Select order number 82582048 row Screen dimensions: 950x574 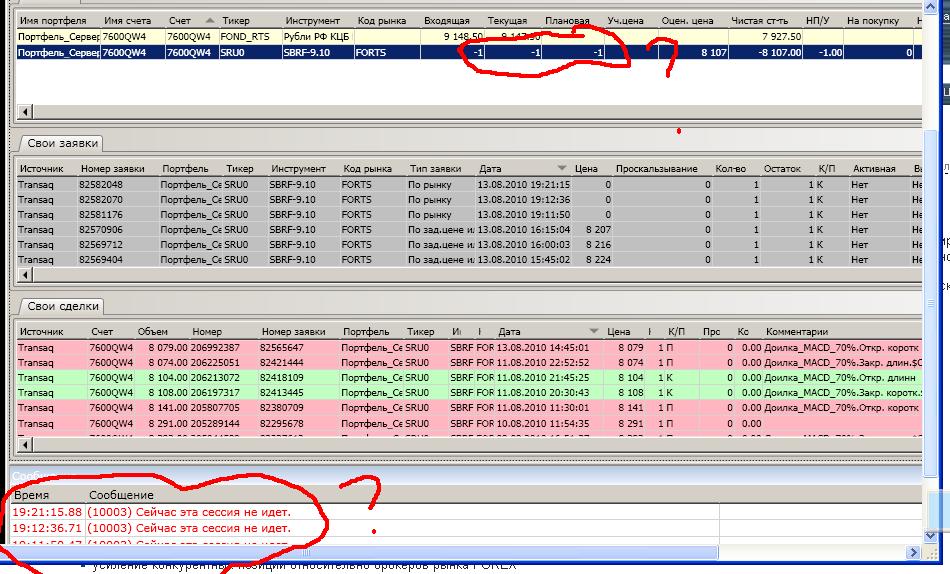300,185
